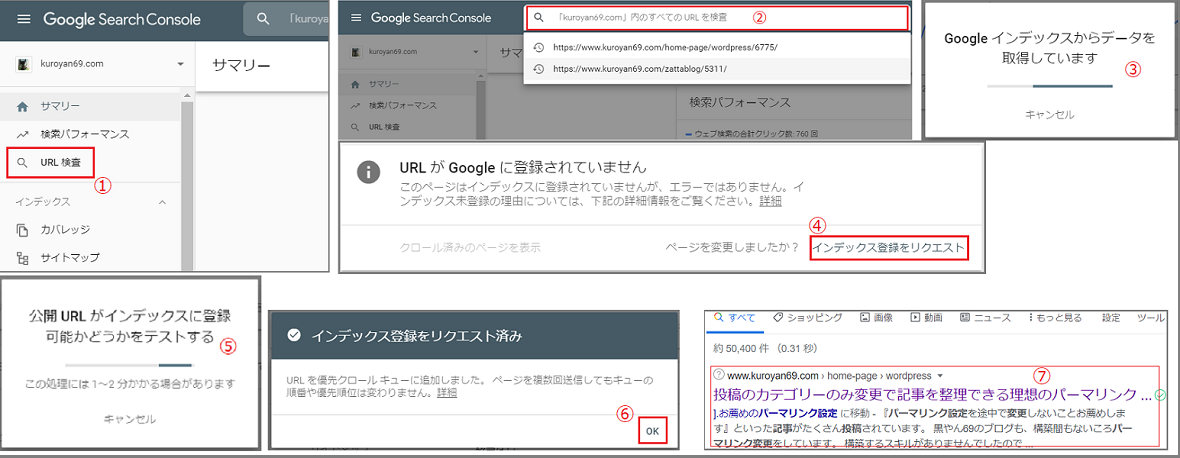Viewport: 1180px width, 458px height.
Task: Click the home icon next to サマリー in the sidebar listing カバレッジ
Action: point(23,107)
